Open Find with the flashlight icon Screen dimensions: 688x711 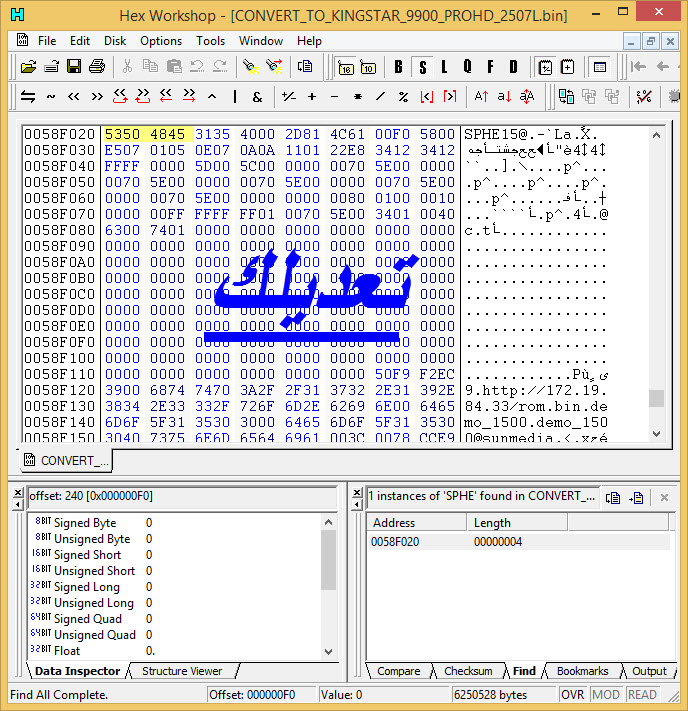[250, 67]
